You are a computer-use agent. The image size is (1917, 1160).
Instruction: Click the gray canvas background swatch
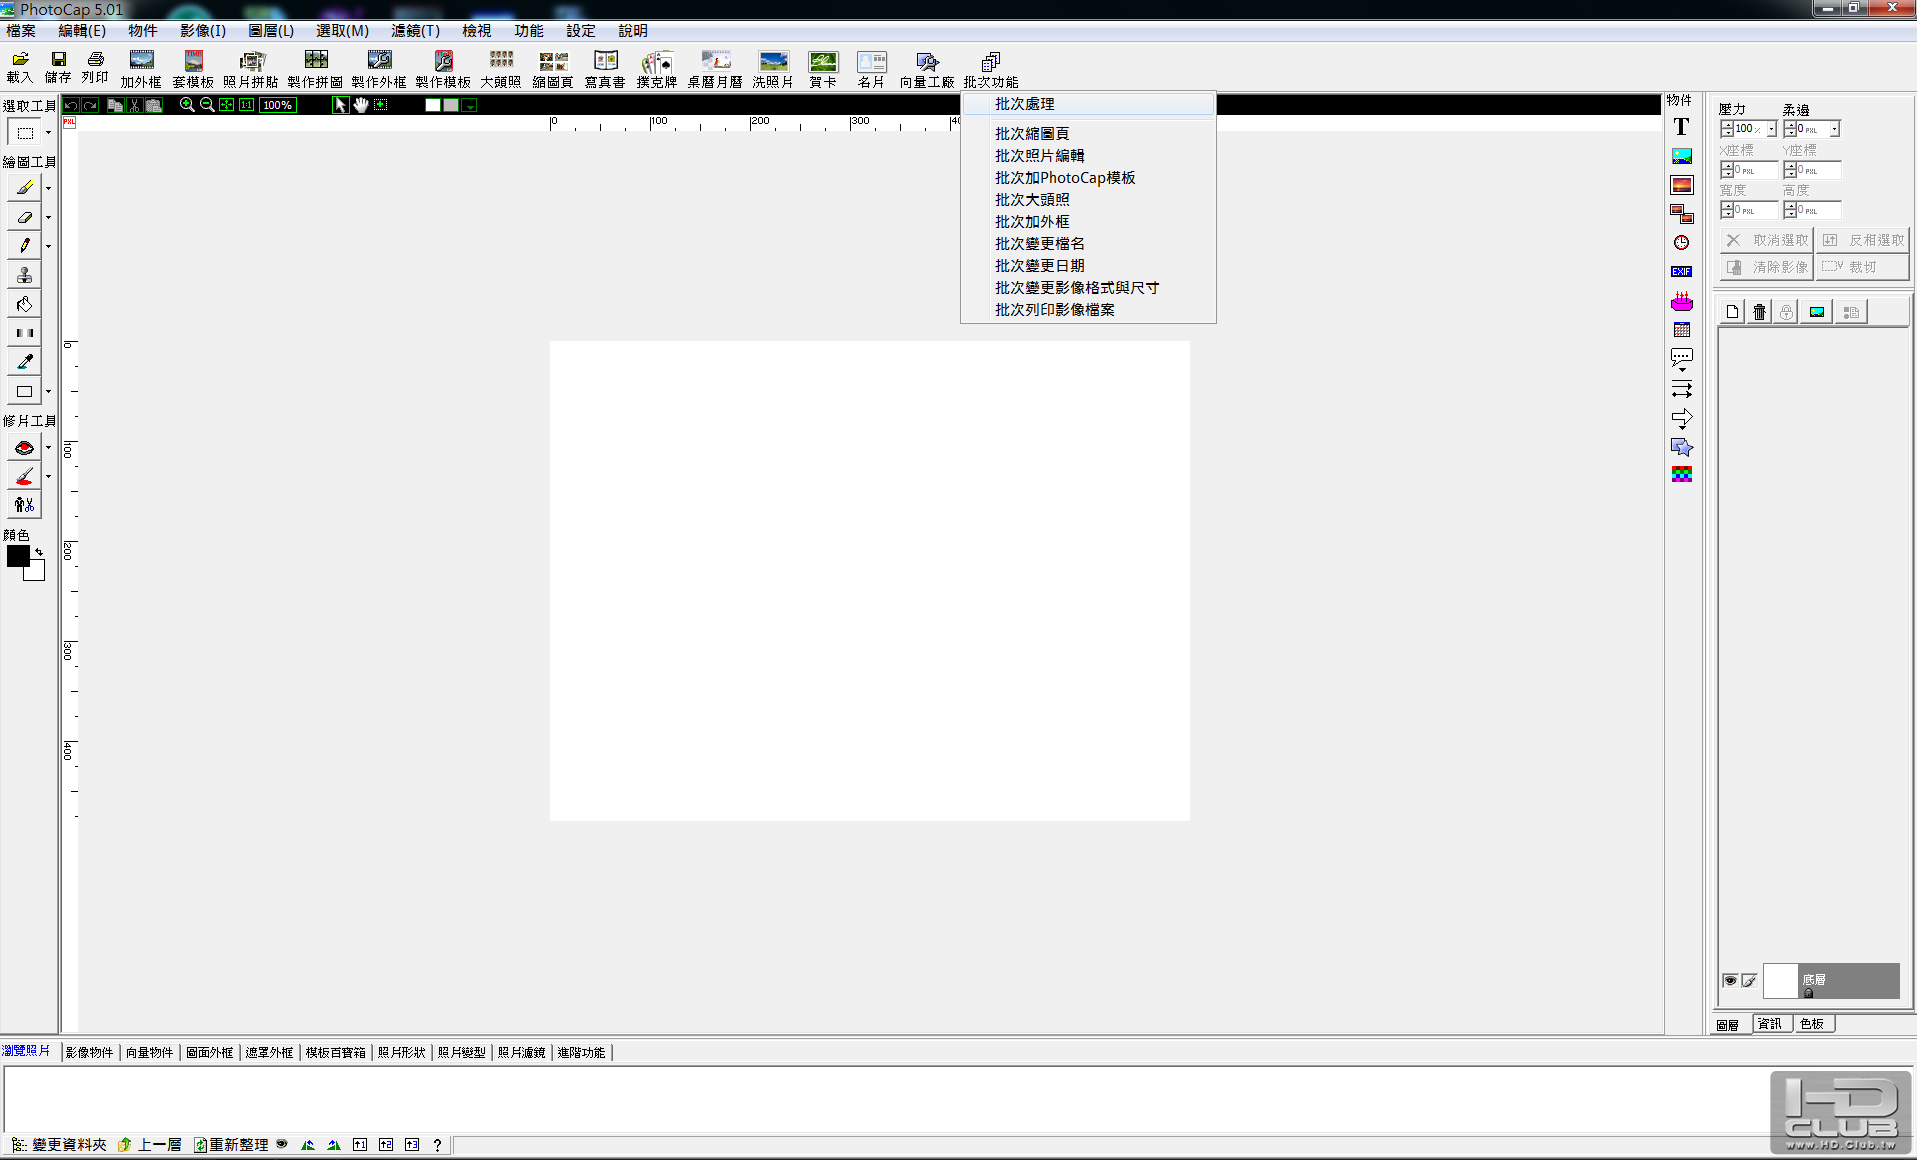(451, 105)
